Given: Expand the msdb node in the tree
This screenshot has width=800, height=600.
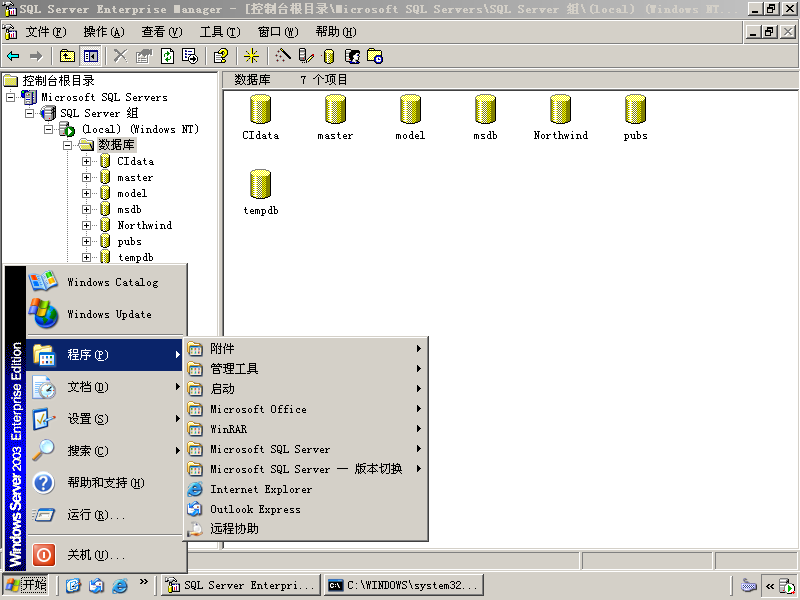Looking at the screenshot, I should click(86, 209).
